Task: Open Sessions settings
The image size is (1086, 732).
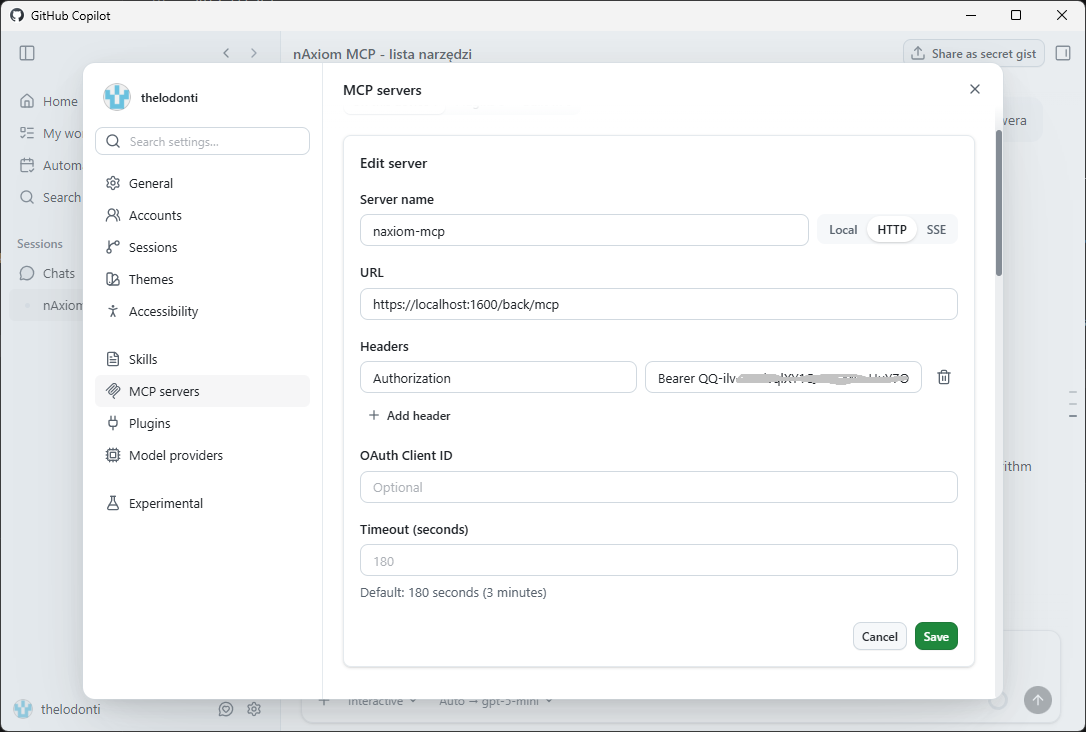Action: pos(202,247)
